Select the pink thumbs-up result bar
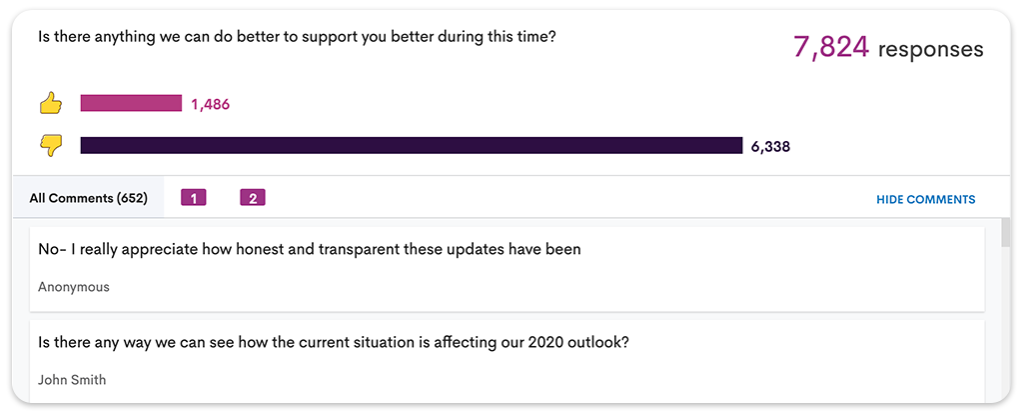 point(131,103)
